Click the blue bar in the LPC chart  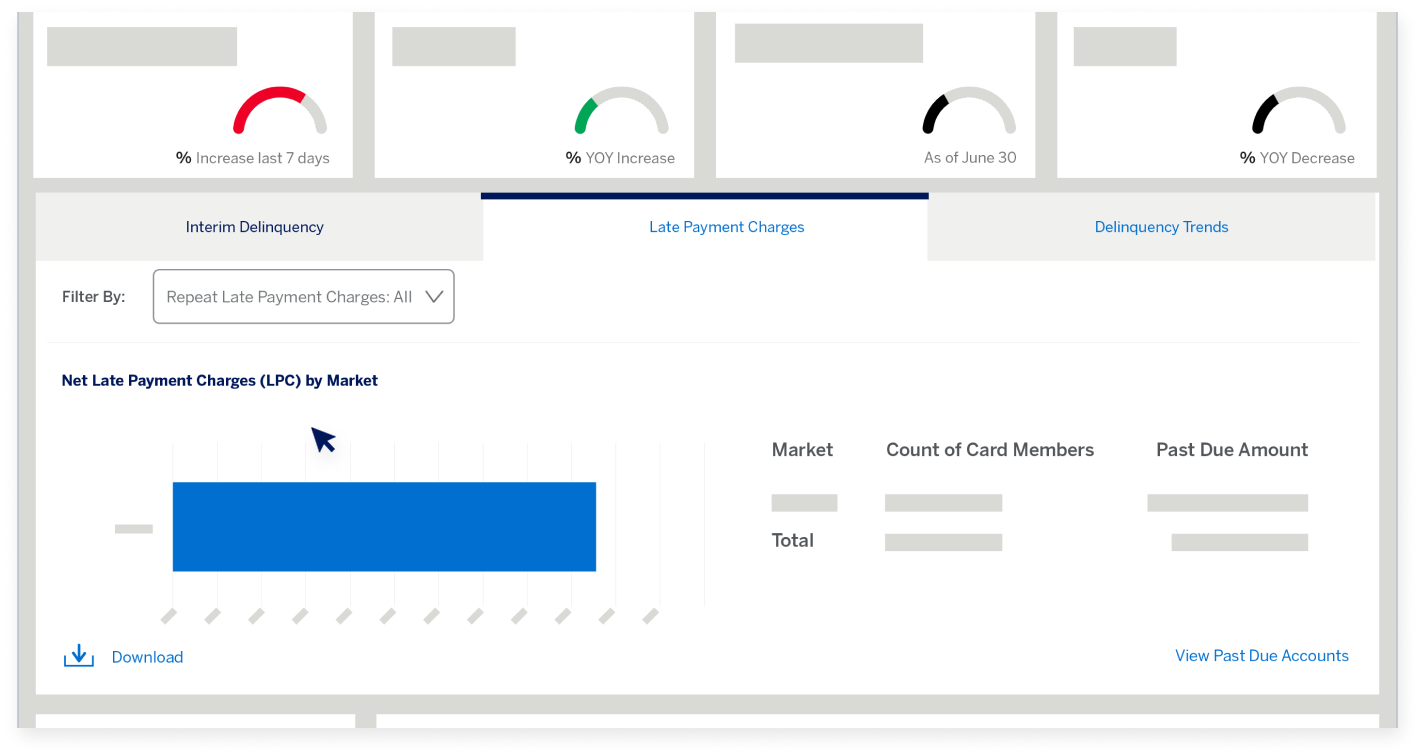click(x=384, y=527)
